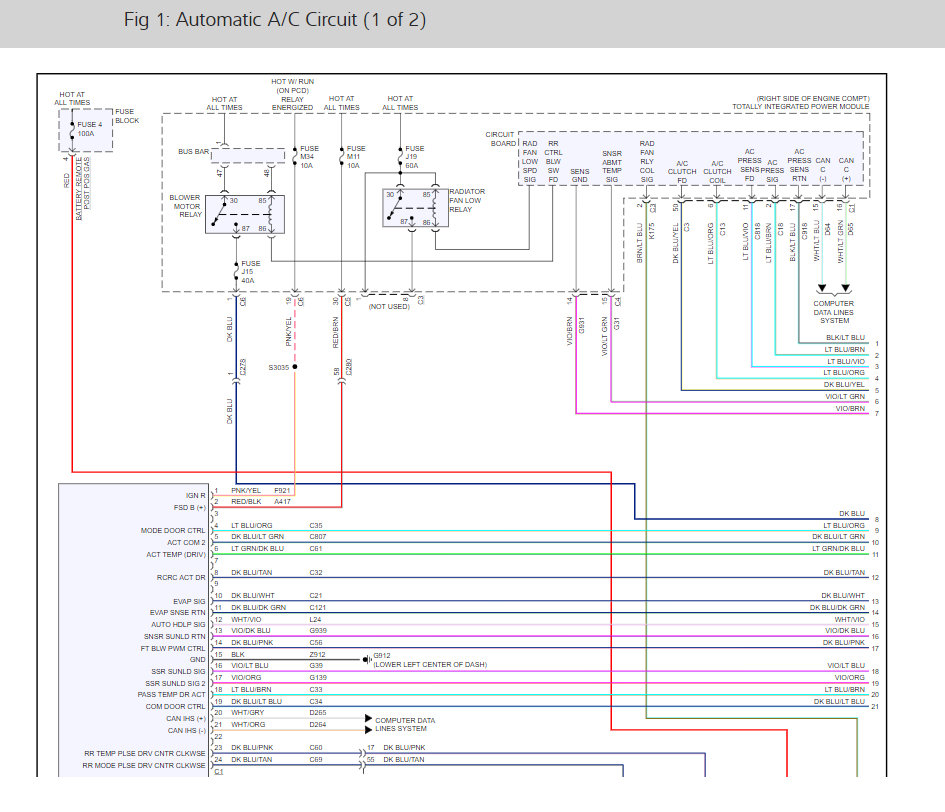Select the '(NOT USED)' connector note

[x=389, y=306]
